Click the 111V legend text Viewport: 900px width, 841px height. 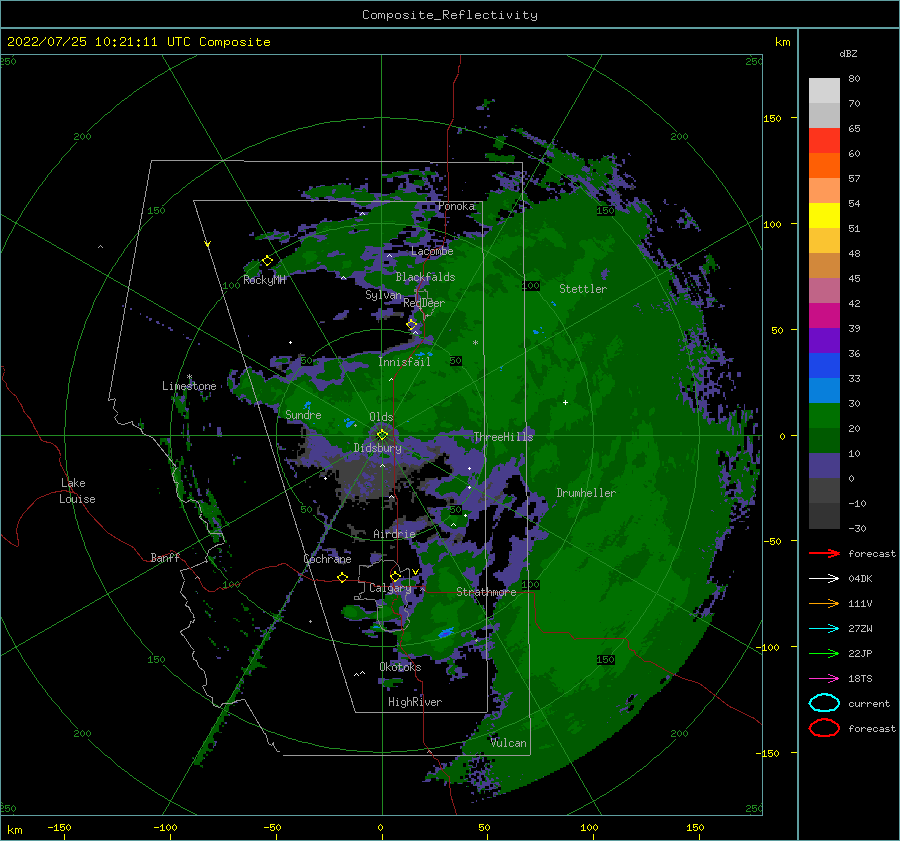pos(860,603)
